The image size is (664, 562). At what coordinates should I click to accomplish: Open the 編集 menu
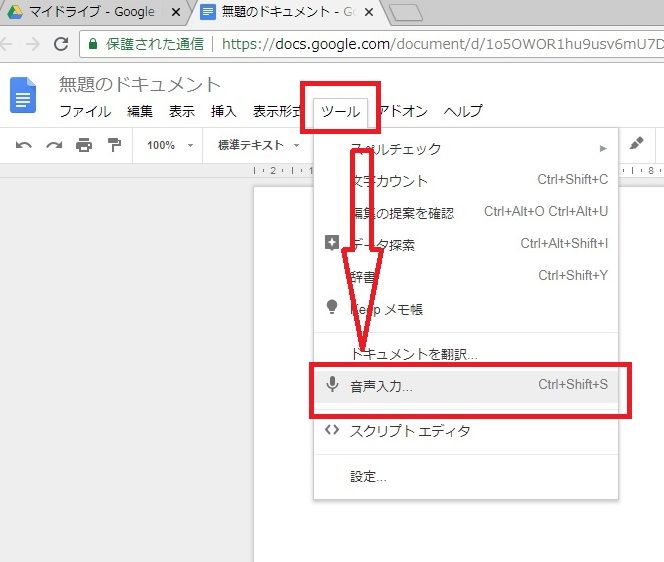(x=140, y=111)
